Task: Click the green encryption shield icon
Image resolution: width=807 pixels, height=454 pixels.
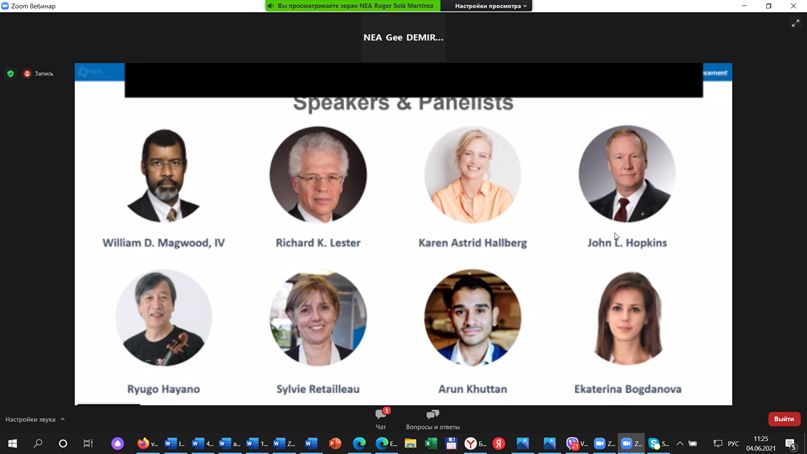Action: pos(10,74)
